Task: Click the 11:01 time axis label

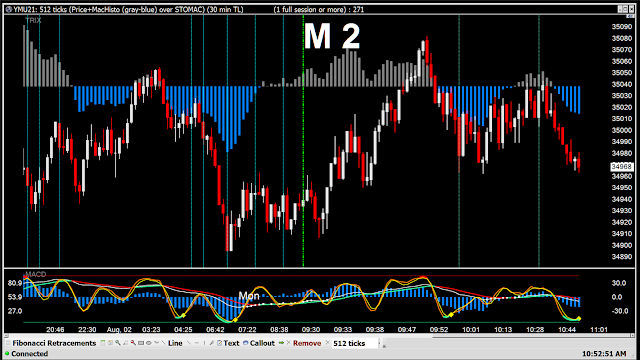Action: coord(599,329)
